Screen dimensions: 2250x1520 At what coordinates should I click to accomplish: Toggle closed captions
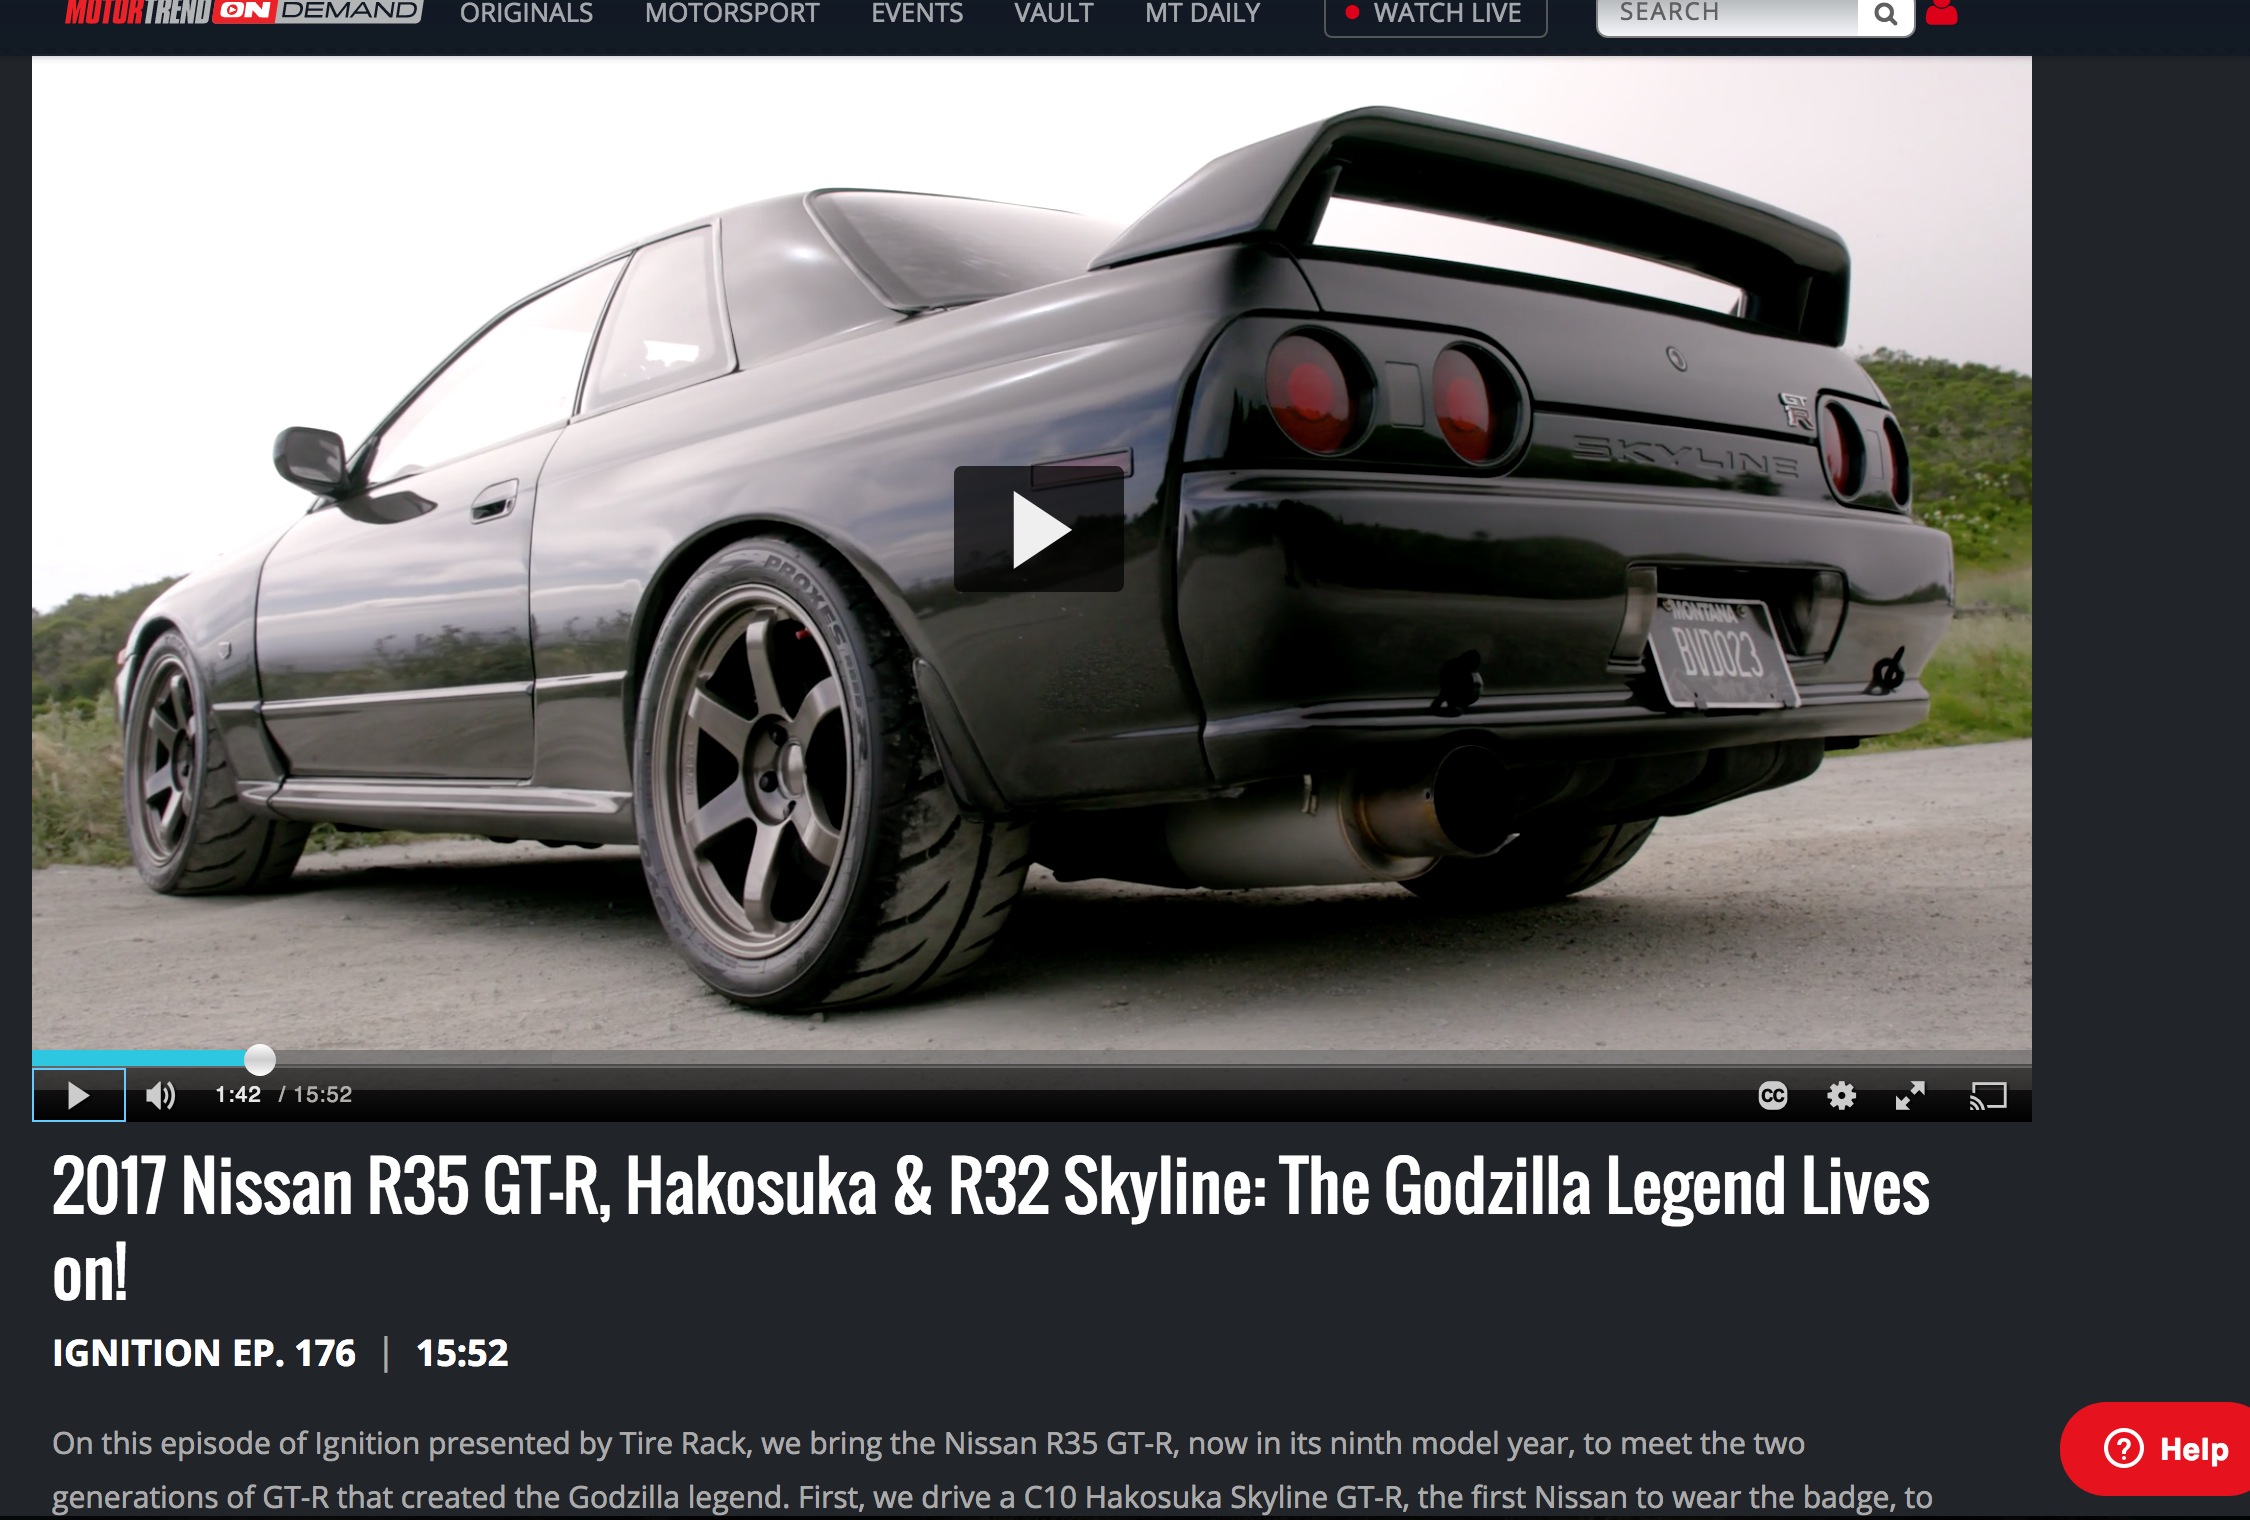tap(1772, 1096)
